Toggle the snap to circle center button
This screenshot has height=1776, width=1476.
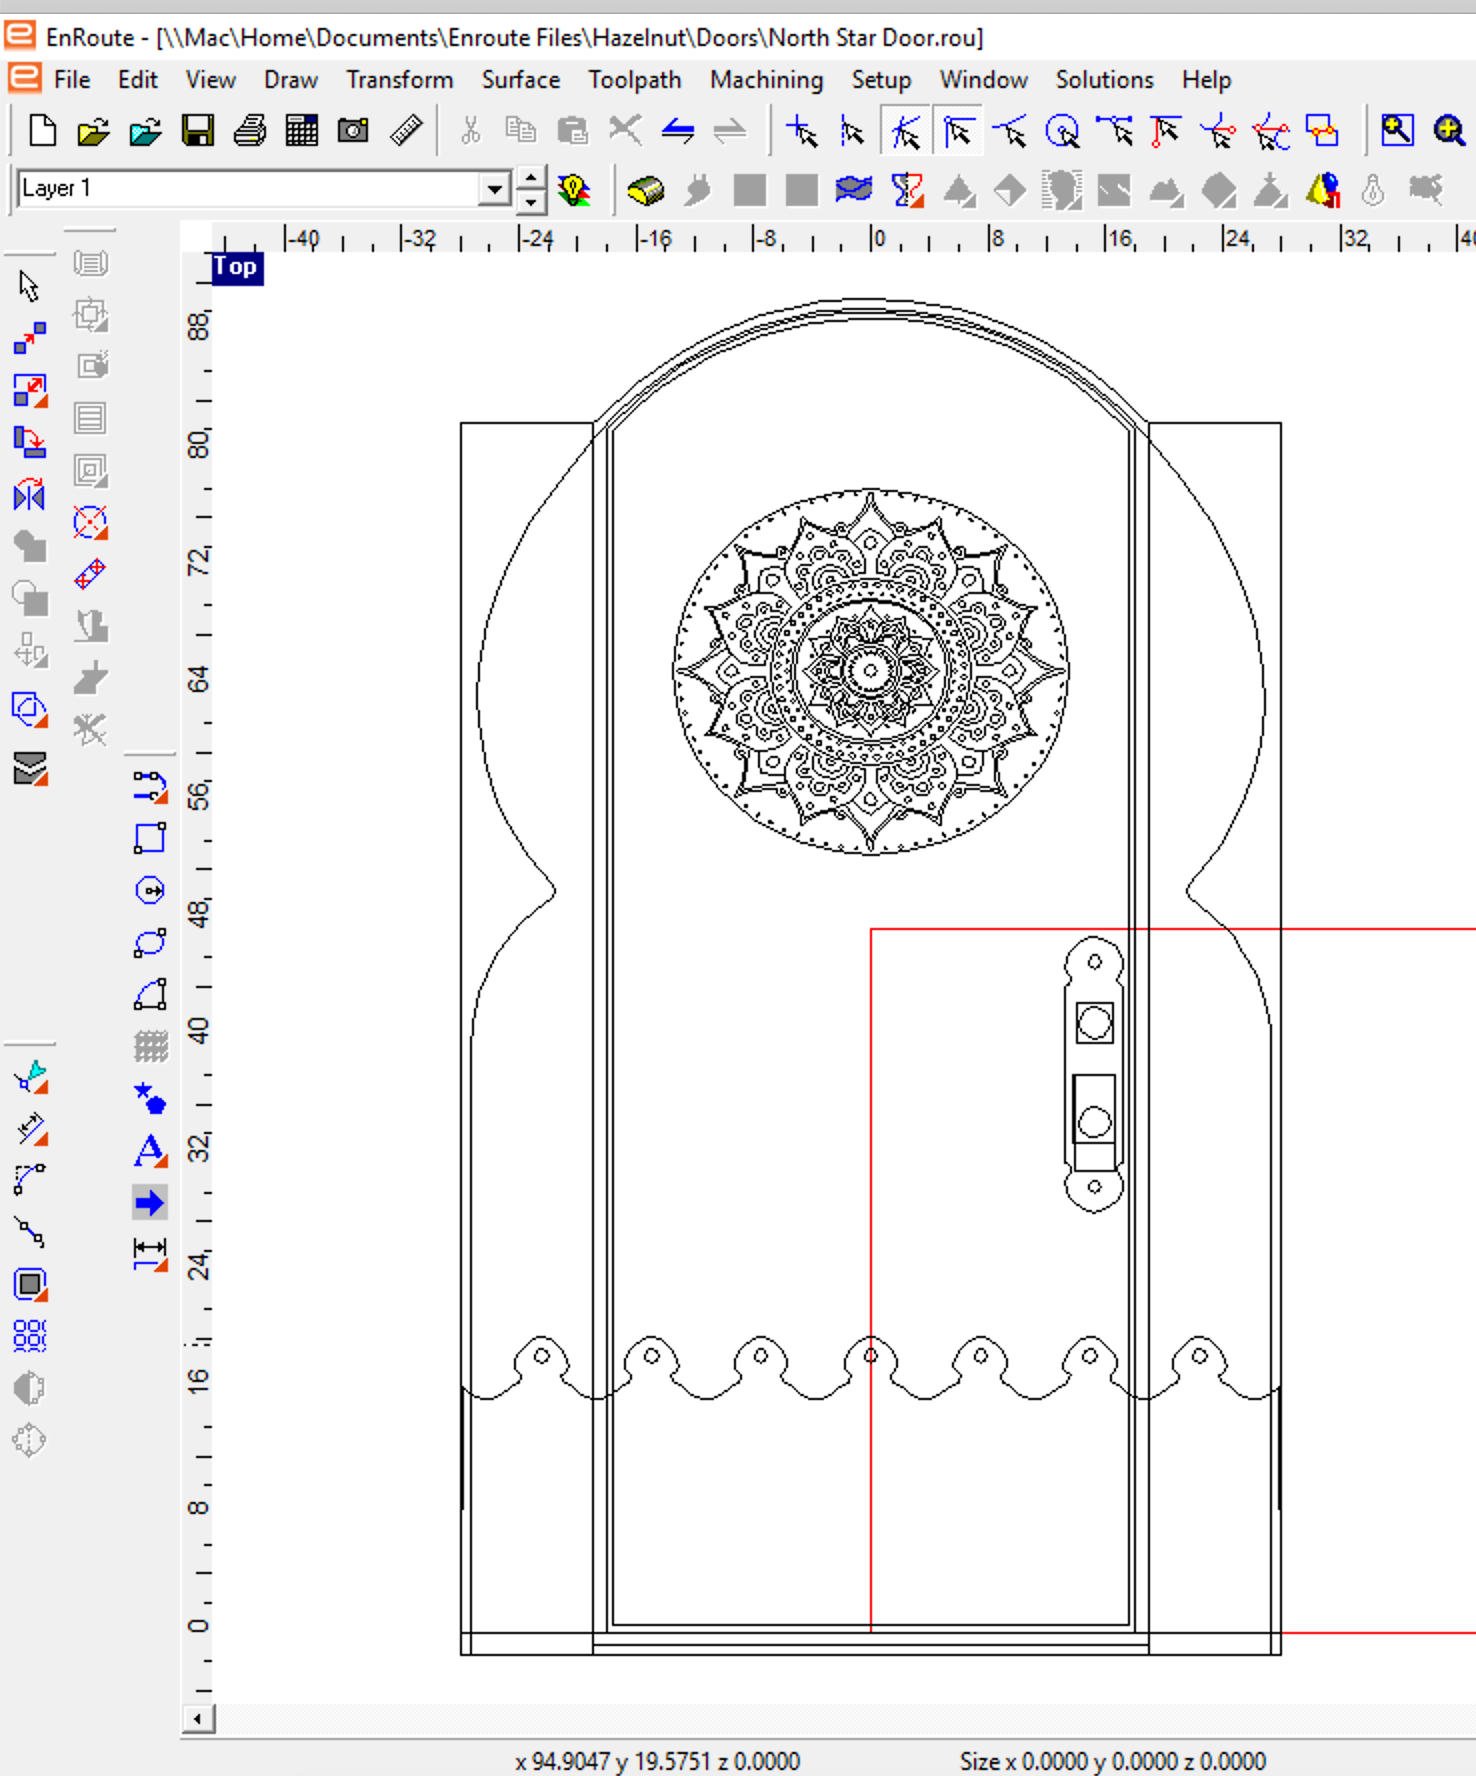pos(1062,131)
